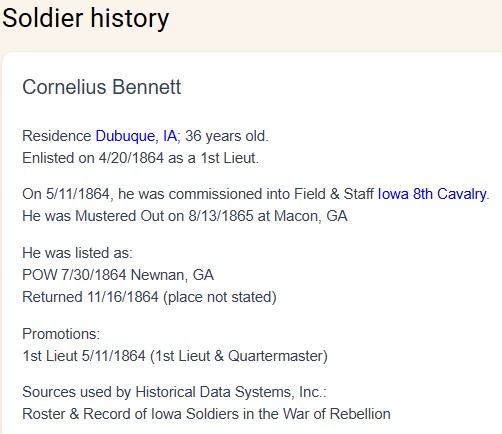This screenshot has width=502, height=434.
Task: Open the Iowa 8th Cavalry link
Action: 432,194
